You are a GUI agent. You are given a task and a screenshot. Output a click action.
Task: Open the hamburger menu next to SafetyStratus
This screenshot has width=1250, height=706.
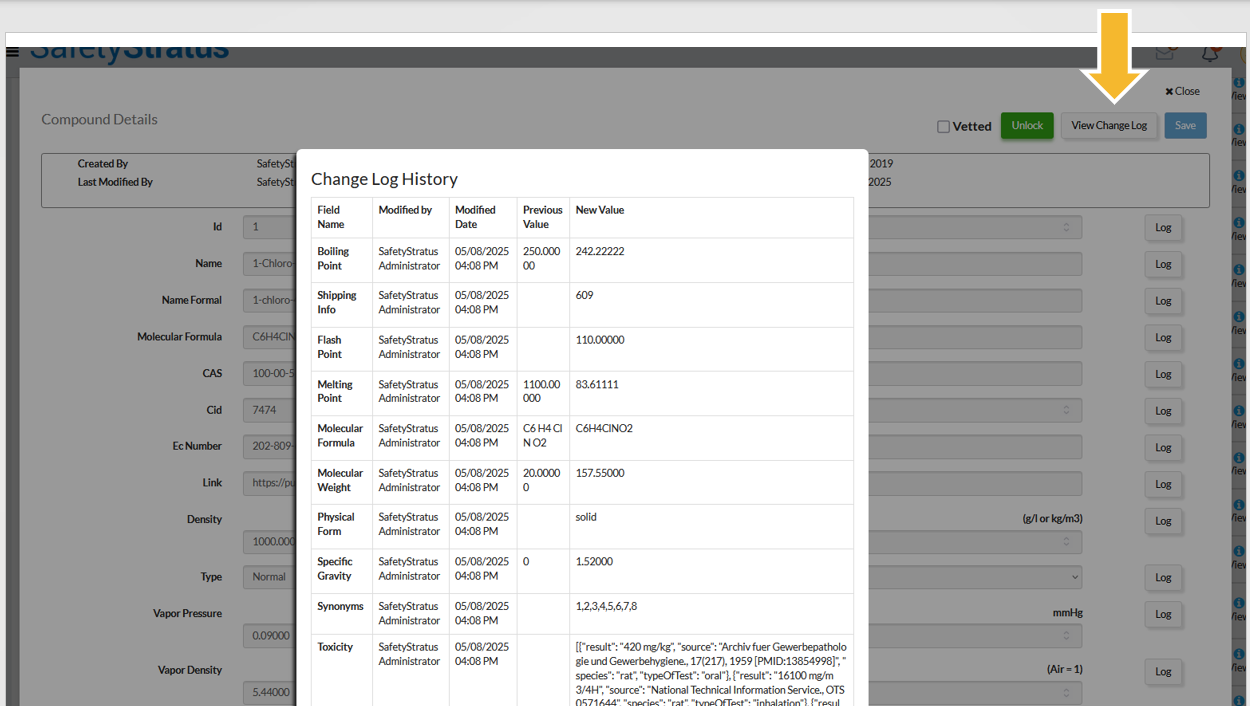[x=12, y=53]
